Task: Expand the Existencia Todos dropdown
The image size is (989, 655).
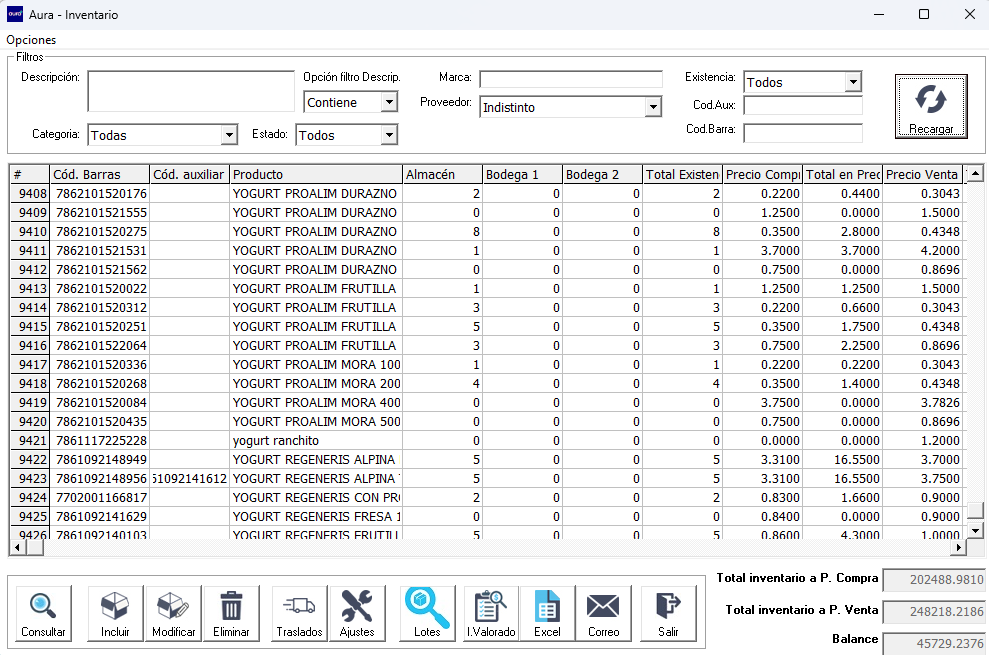Action: click(853, 81)
